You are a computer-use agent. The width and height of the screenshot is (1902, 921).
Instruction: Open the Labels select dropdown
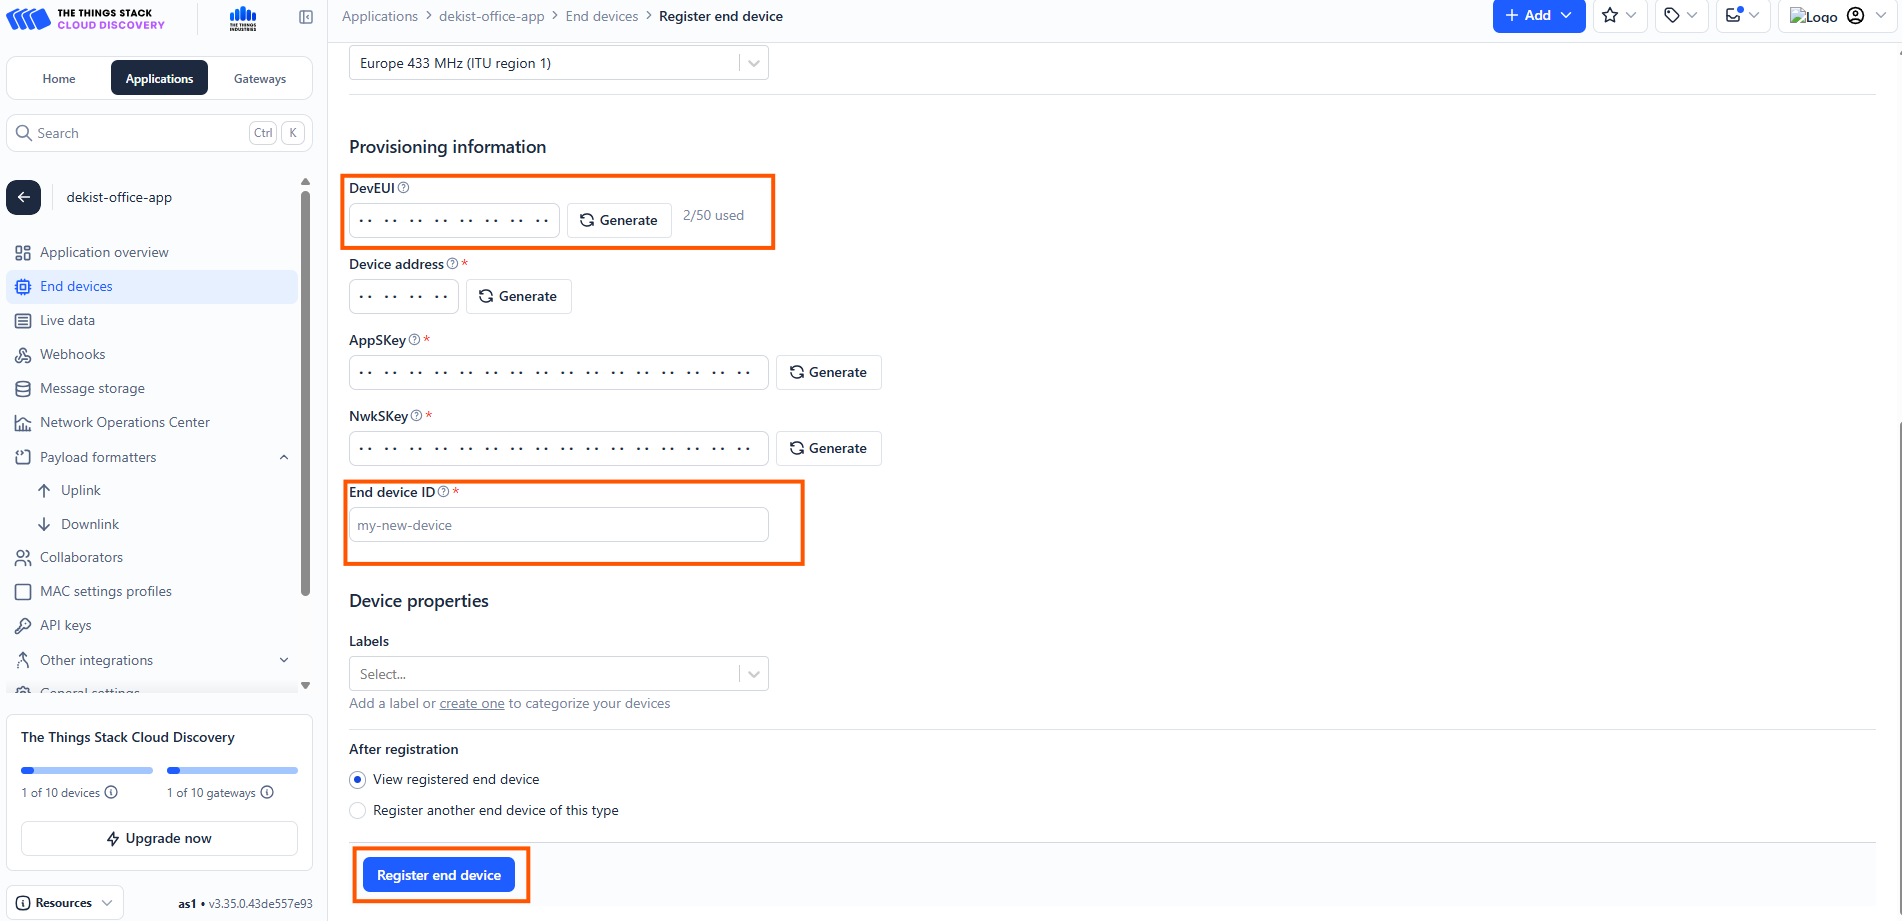(558, 674)
